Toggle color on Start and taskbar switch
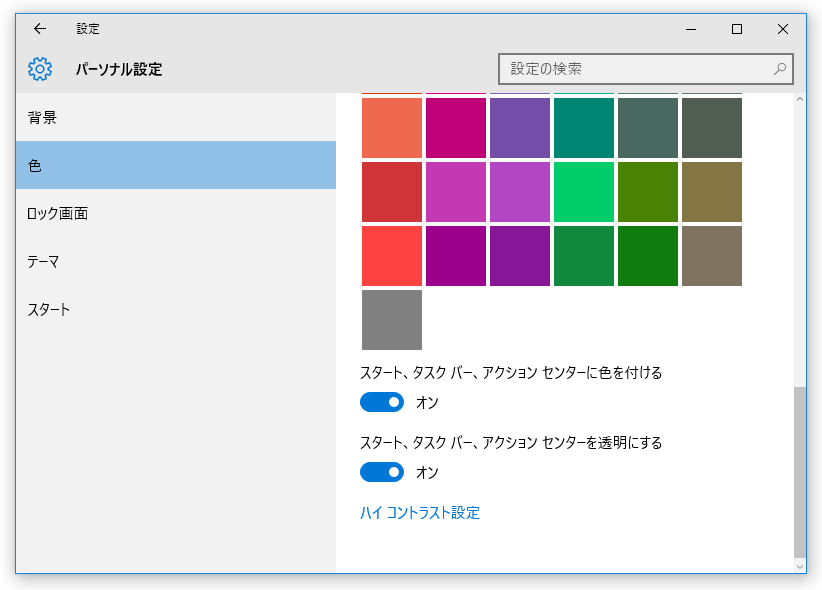The height and width of the screenshot is (590, 822). pos(382,402)
